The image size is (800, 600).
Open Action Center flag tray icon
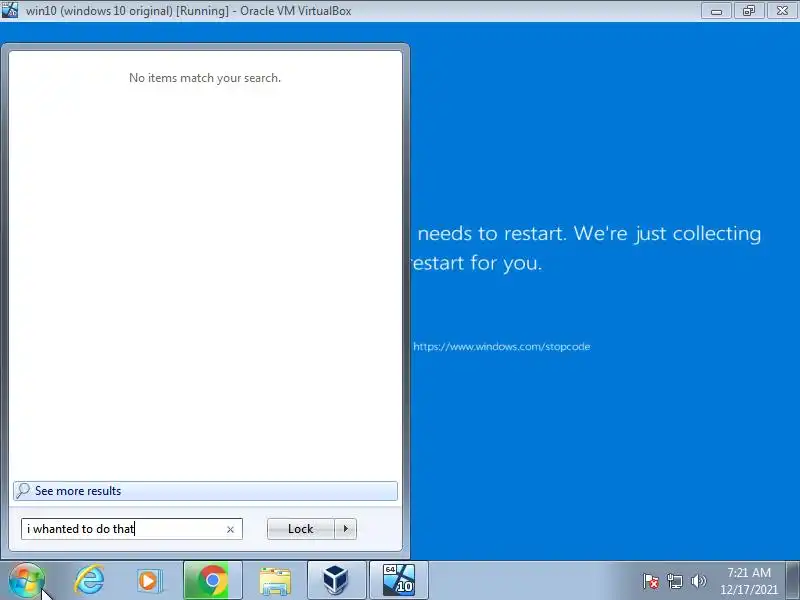pos(651,581)
